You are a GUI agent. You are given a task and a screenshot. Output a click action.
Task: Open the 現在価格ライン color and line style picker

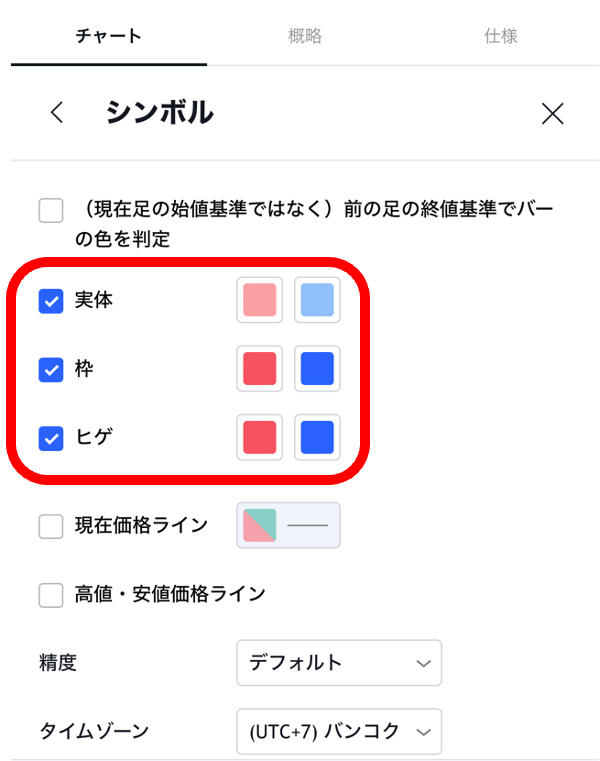(288, 525)
